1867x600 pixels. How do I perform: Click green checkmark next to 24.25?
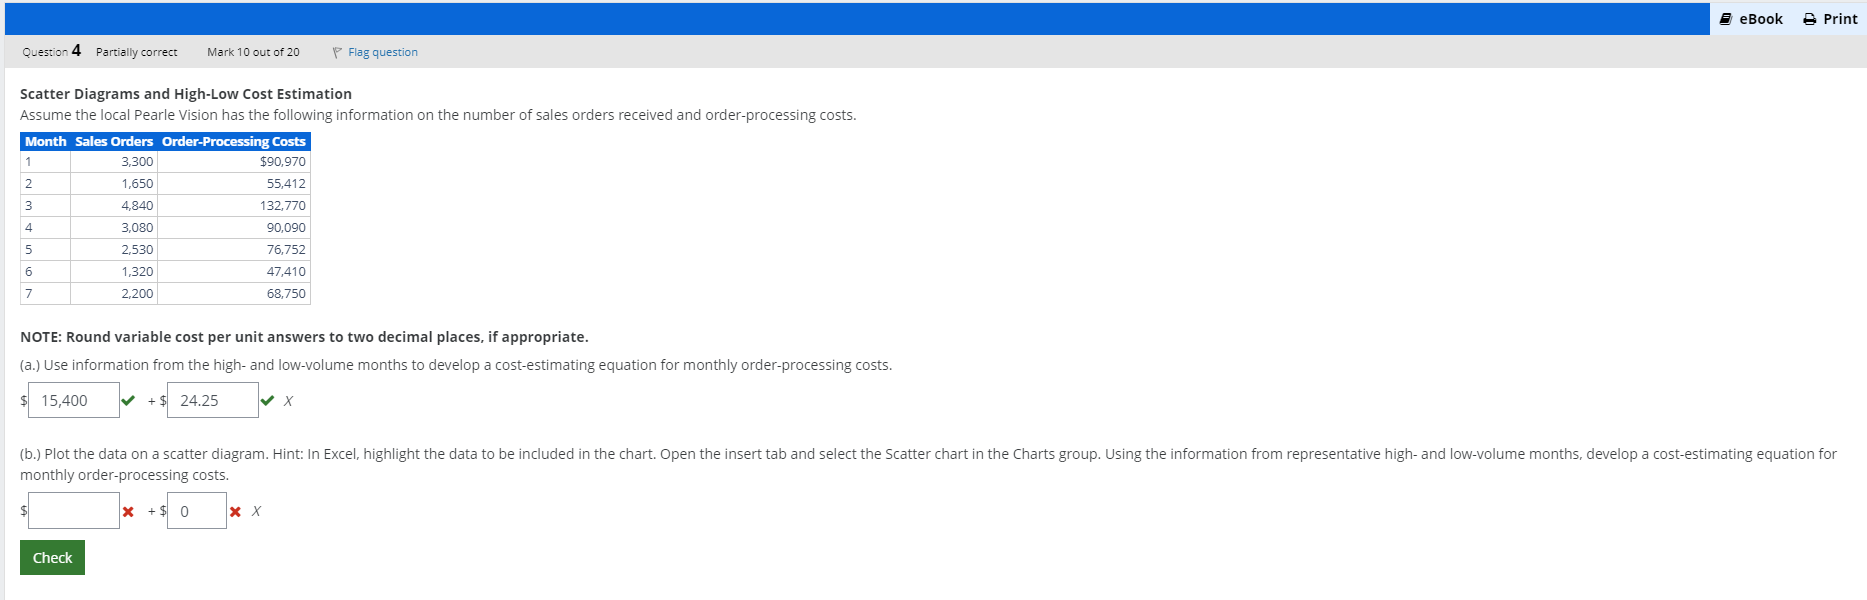point(267,401)
